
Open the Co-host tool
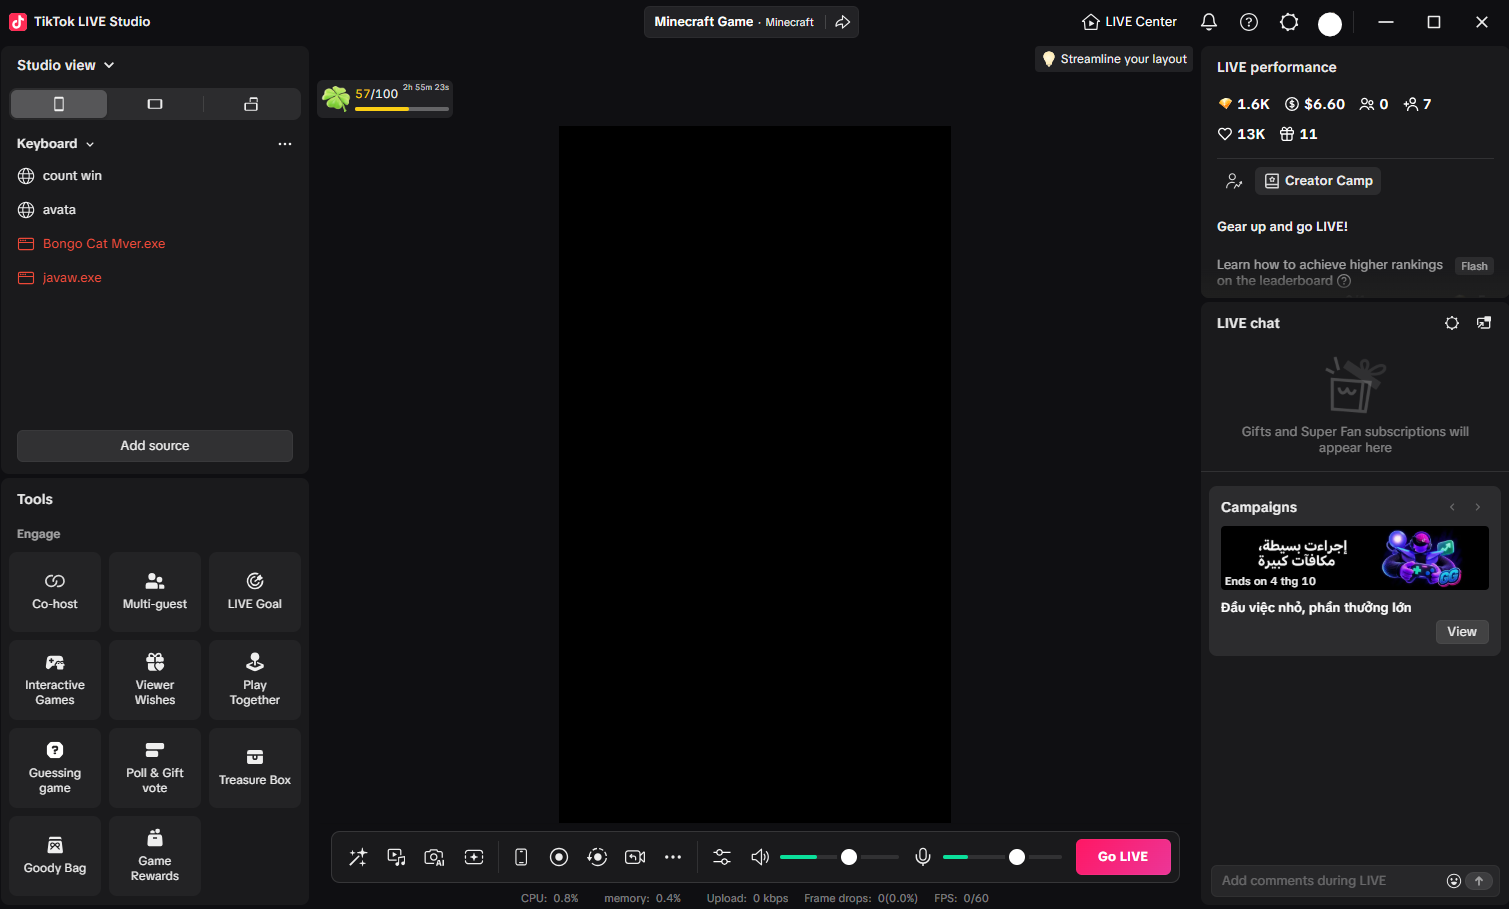pyautogui.click(x=55, y=592)
